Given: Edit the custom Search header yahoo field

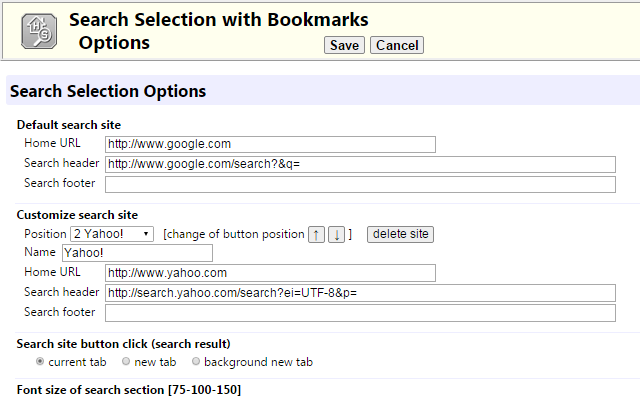Looking at the screenshot, I should click(360, 293).
